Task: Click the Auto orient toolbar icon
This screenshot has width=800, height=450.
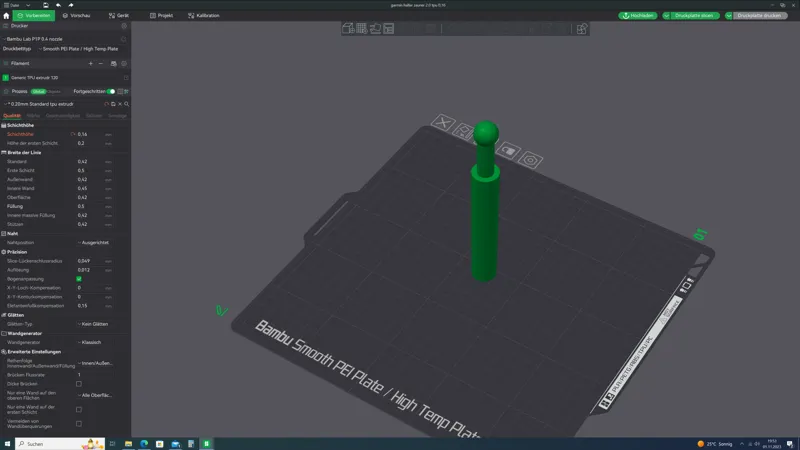Action: click(x=375, y=29)
